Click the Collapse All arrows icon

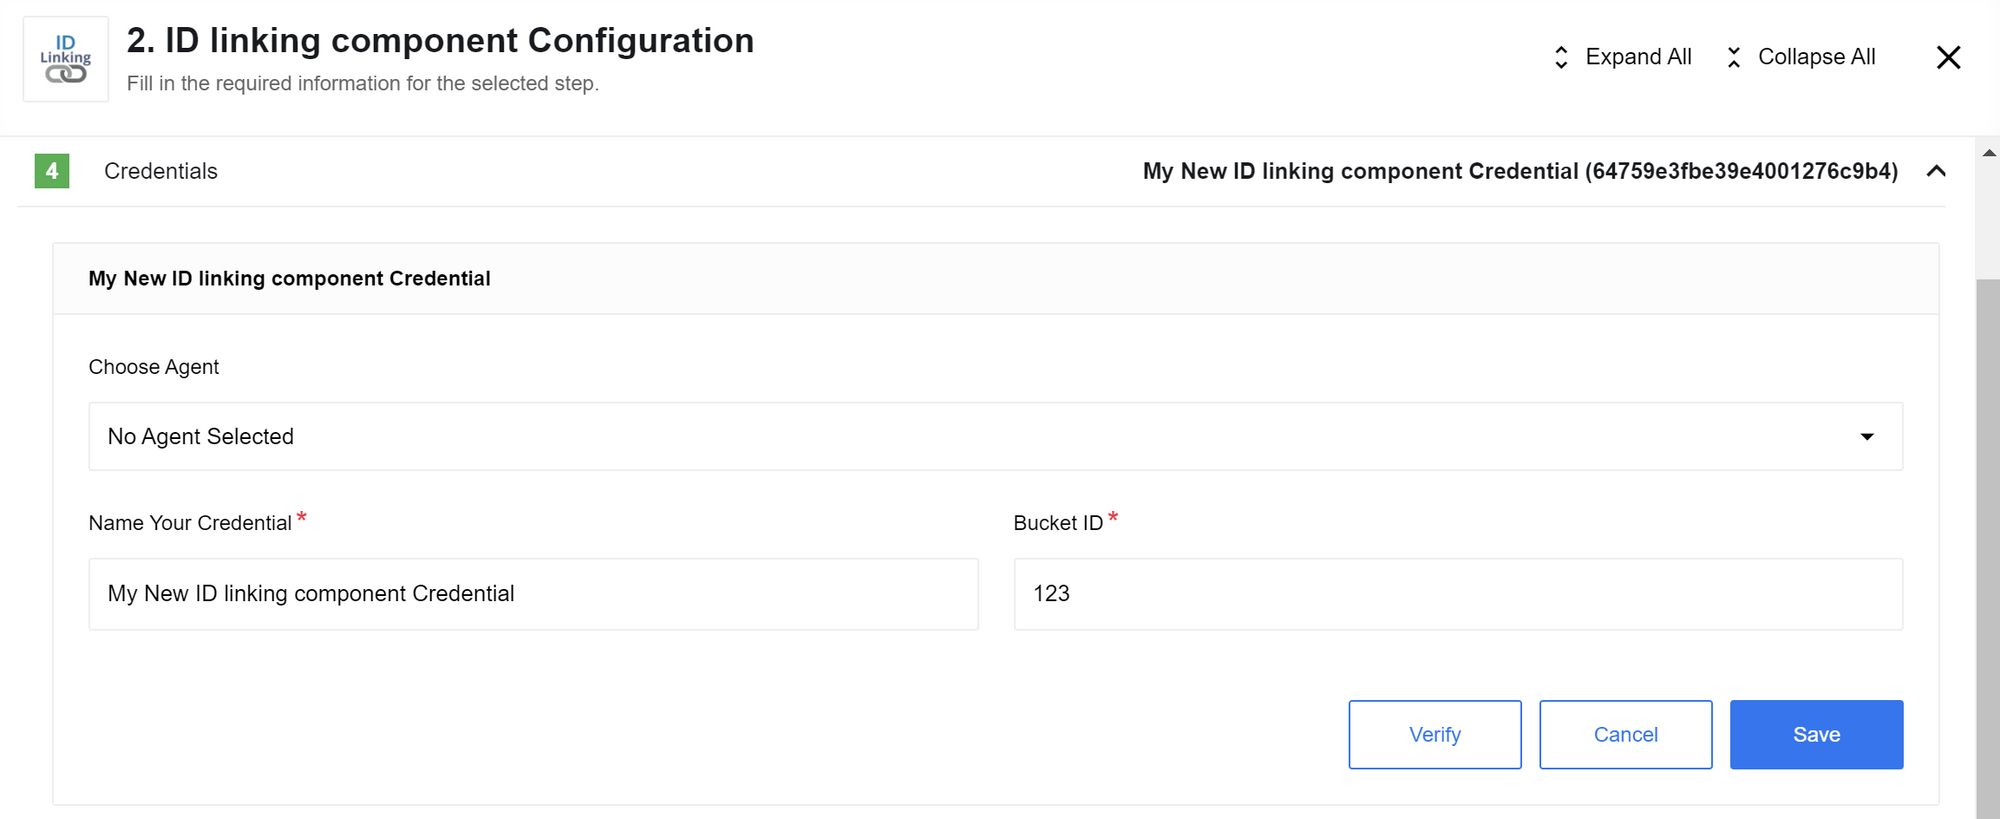coord(1734,57)
